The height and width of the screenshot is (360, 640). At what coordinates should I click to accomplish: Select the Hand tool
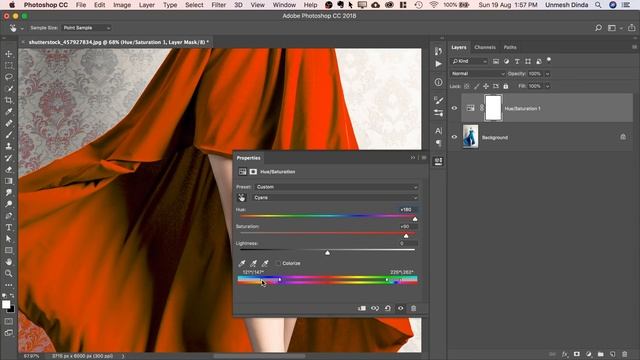9,262
